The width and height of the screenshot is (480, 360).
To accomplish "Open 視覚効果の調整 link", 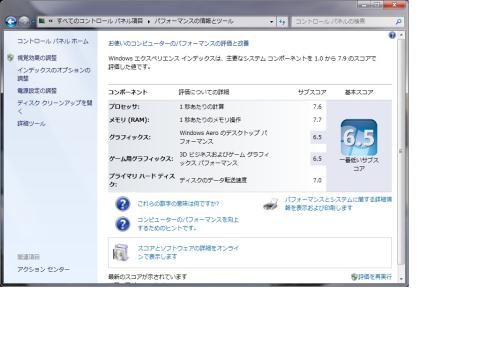I will coord(37,58).
